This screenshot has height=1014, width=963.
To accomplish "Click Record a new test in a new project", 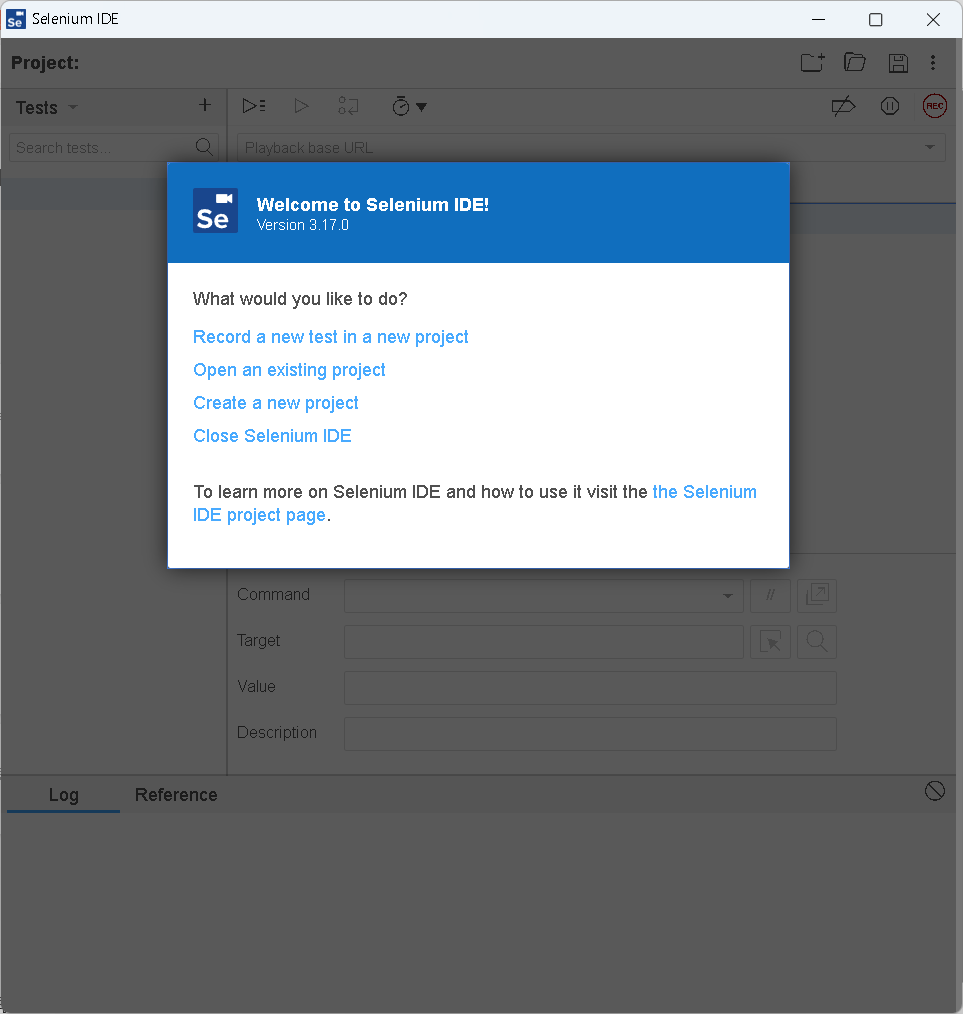I will [330, 337].
